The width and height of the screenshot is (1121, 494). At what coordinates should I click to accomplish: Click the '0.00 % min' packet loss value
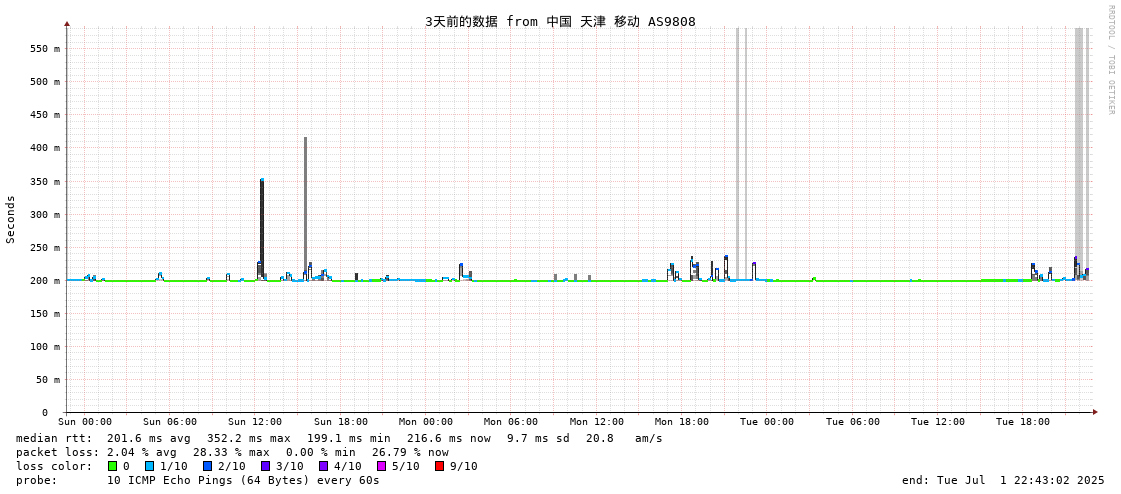point(320,453)
